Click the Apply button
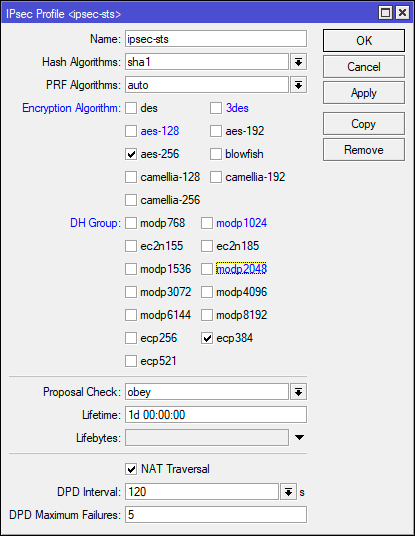Image resolution: width=415 pixels, height=536 pixels. pos(364,93)
